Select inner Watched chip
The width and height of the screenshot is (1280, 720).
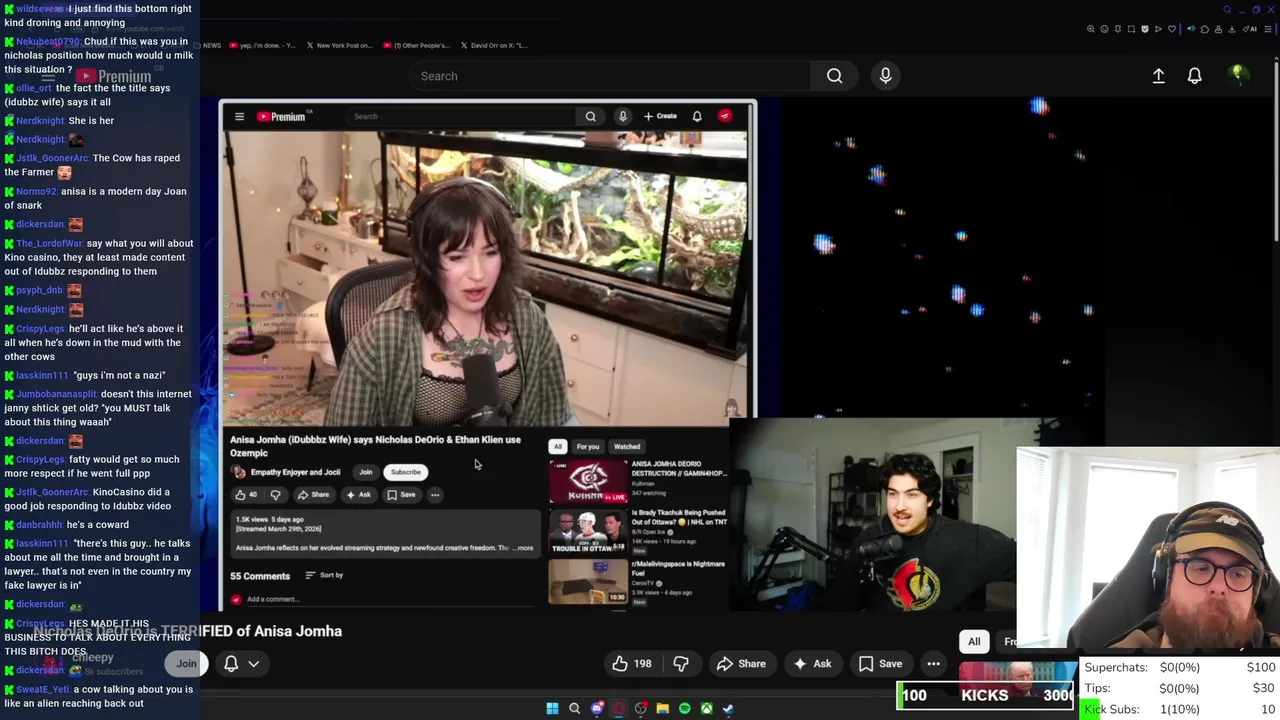click(x=627, y=447)
